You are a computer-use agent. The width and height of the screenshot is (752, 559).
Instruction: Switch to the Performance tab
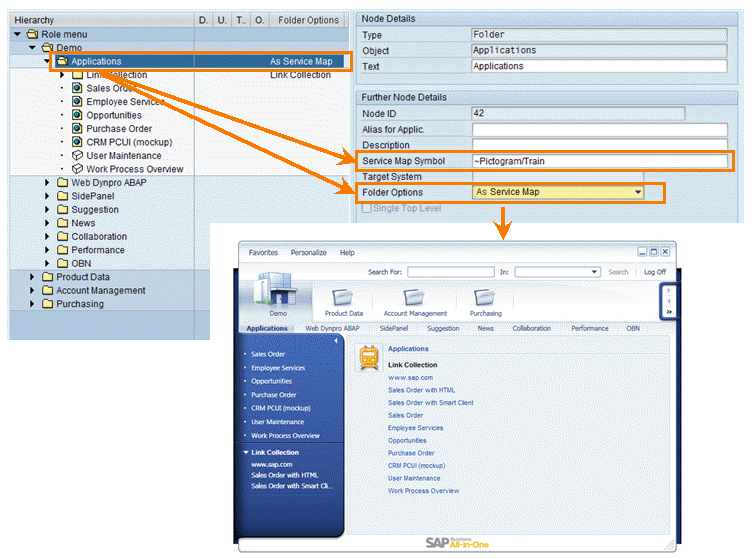pyautogui.click(x=590, y=328)
